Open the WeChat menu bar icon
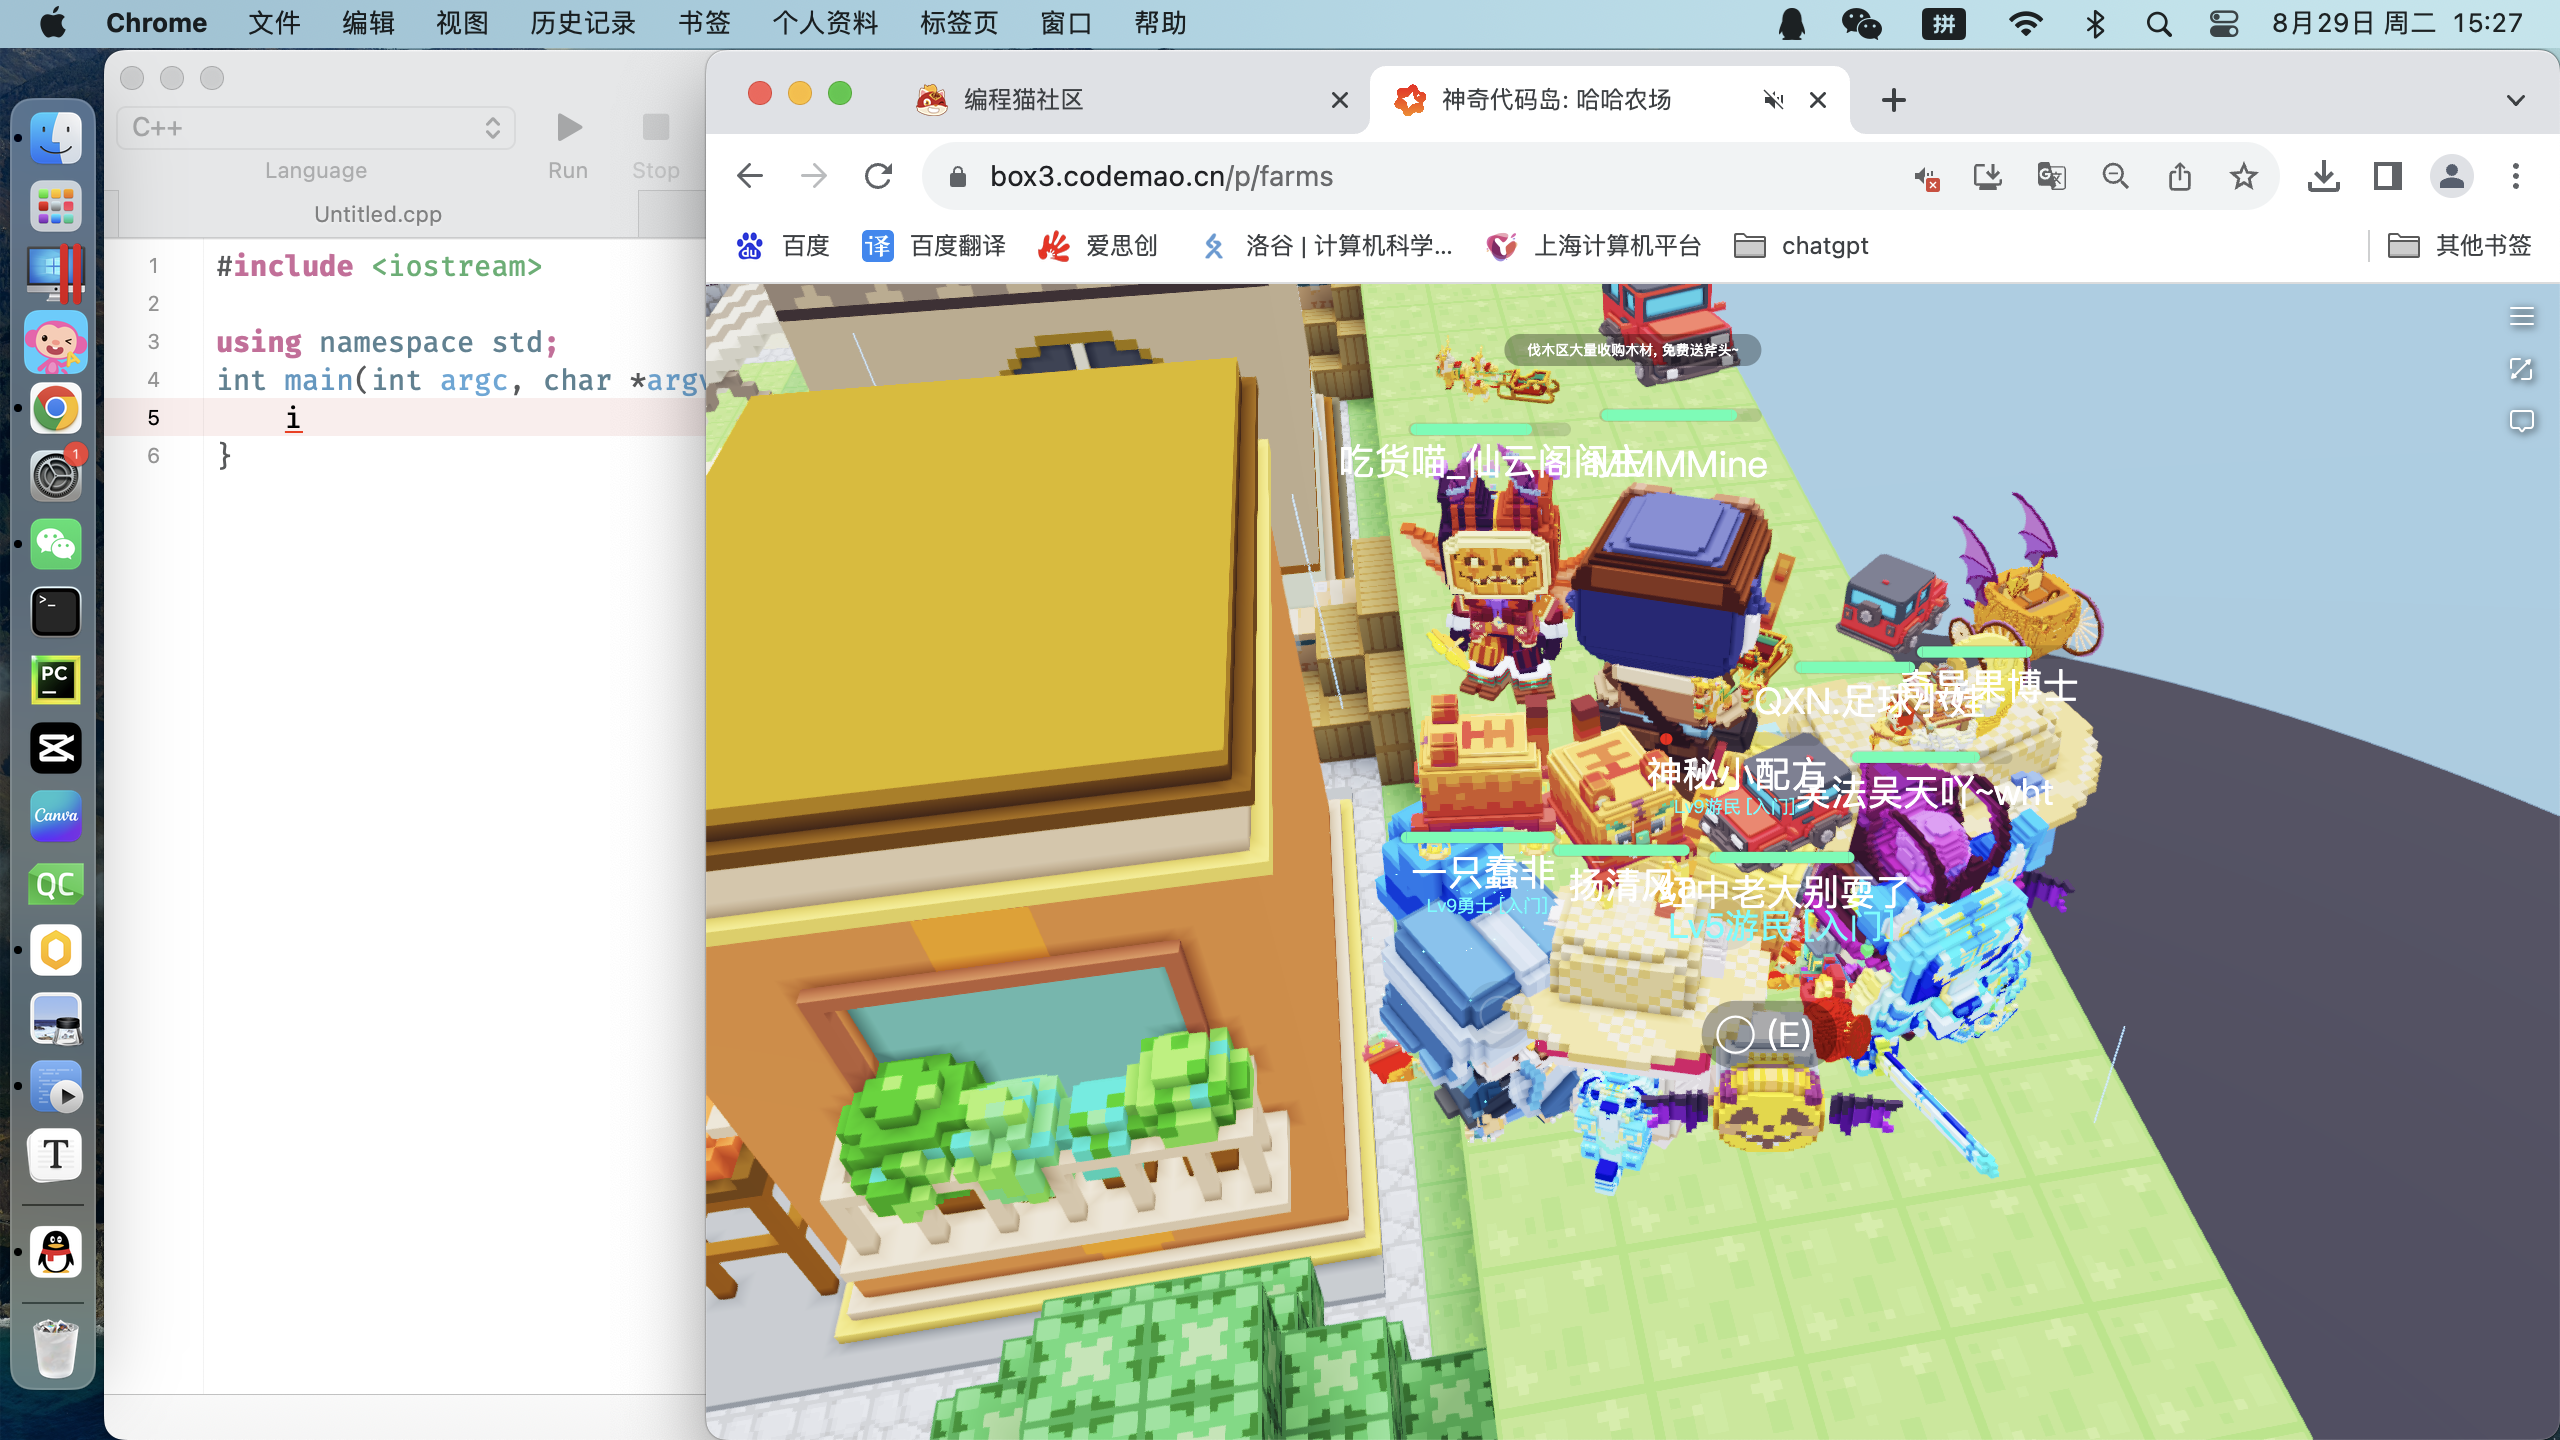 (1861, 24)
